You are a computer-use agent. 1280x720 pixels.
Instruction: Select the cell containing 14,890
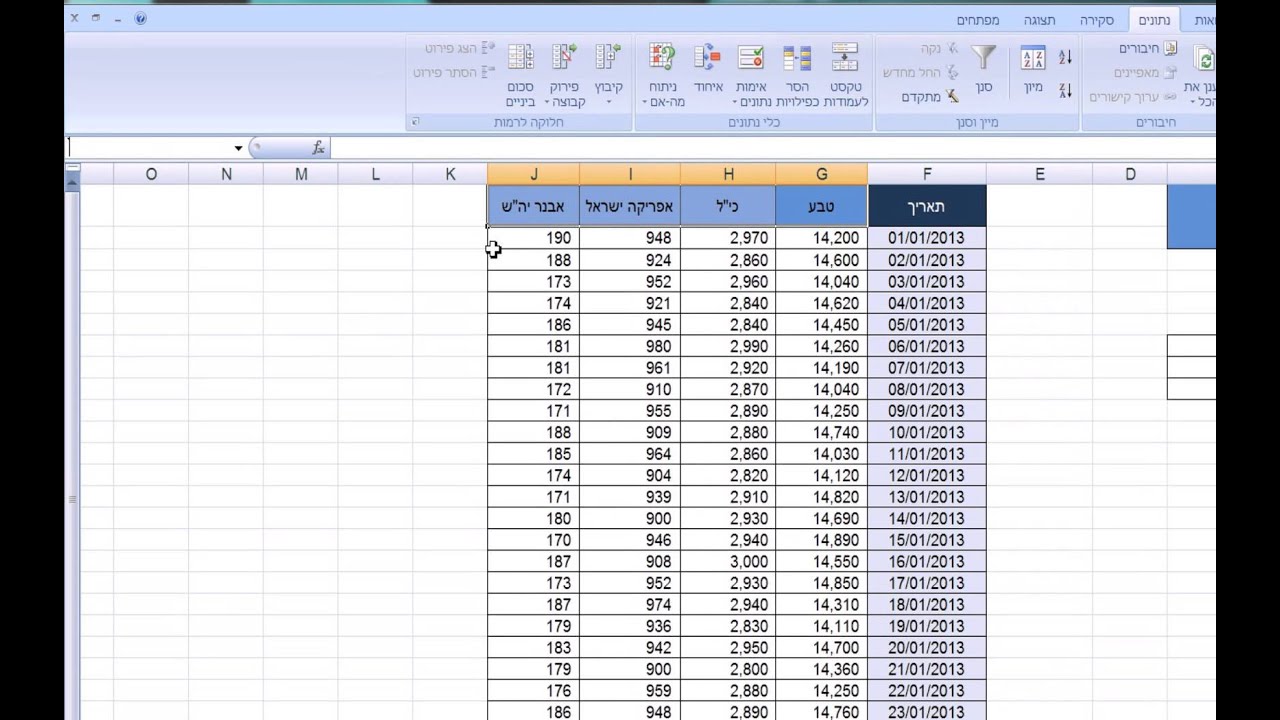821,540
